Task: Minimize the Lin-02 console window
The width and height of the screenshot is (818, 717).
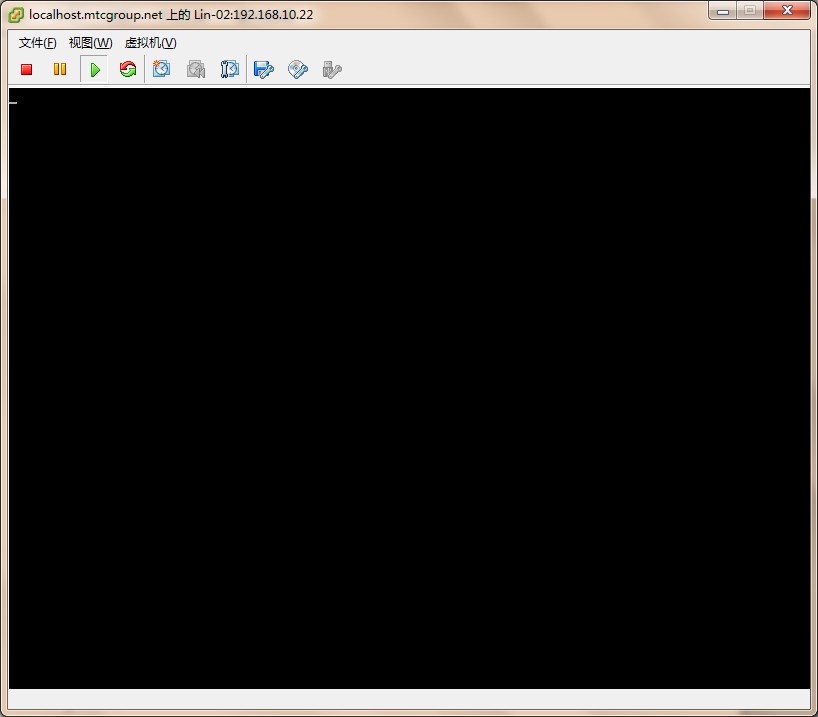Action: 723,10
